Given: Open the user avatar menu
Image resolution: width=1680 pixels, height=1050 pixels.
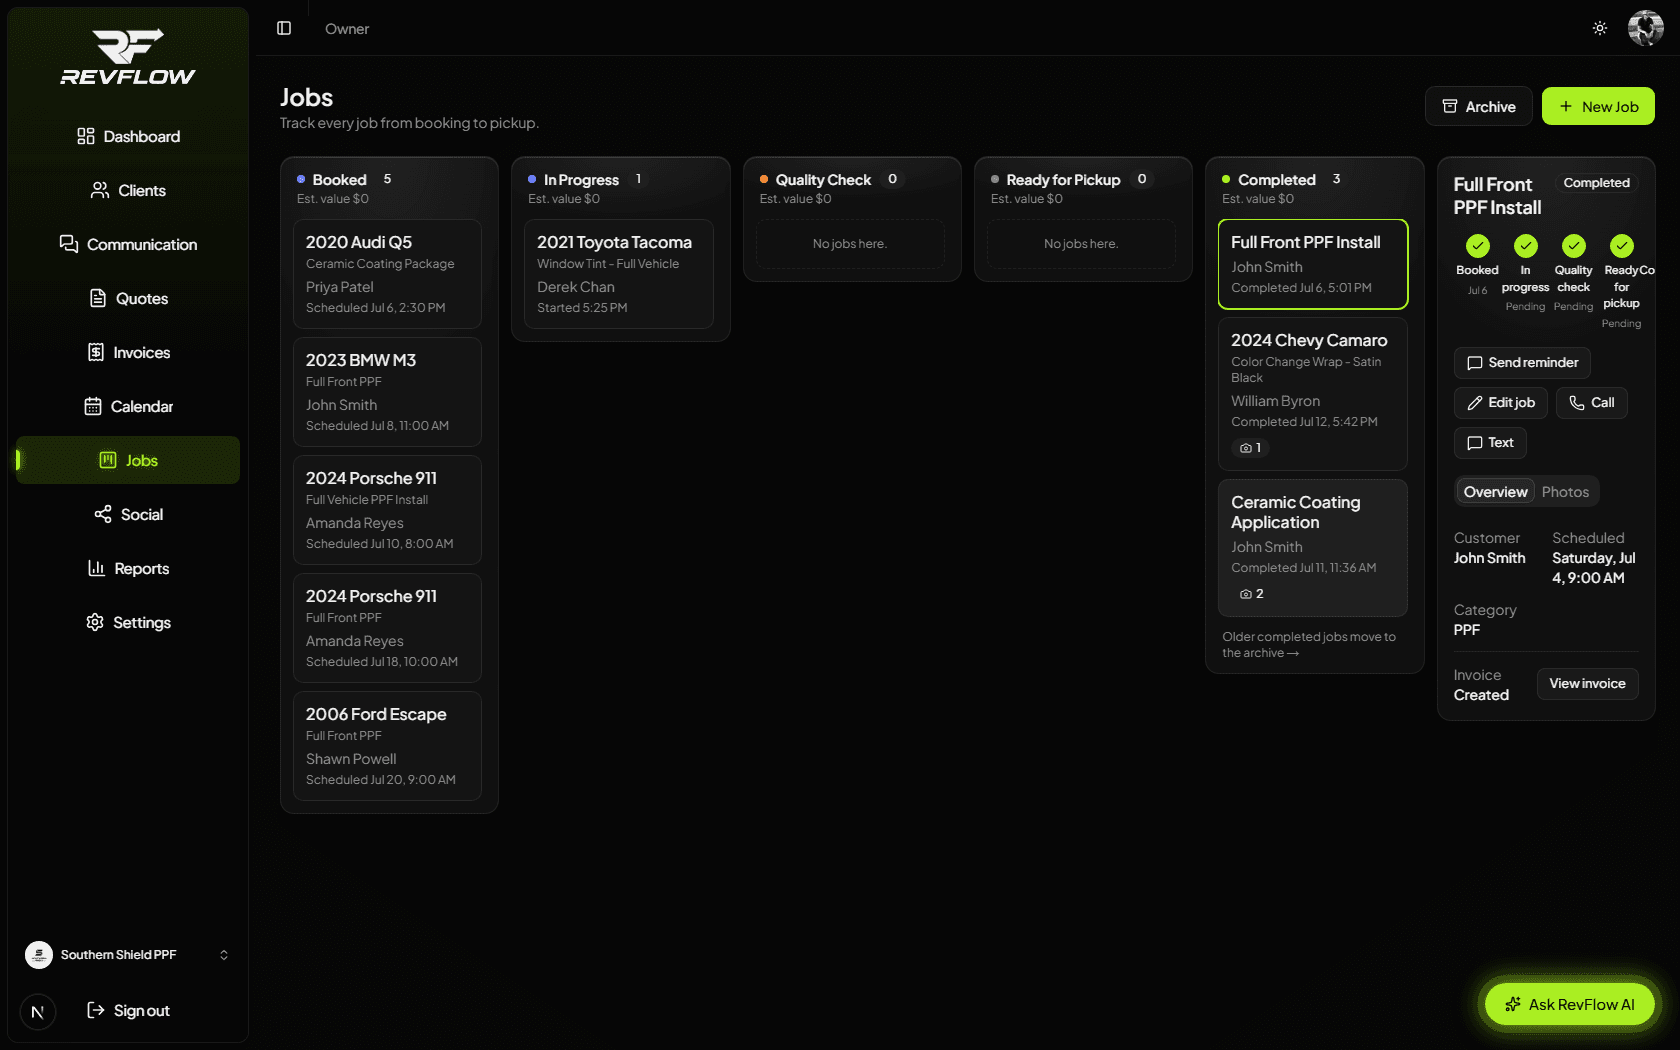Looking at the screenshot, I should pos(1646,28).
